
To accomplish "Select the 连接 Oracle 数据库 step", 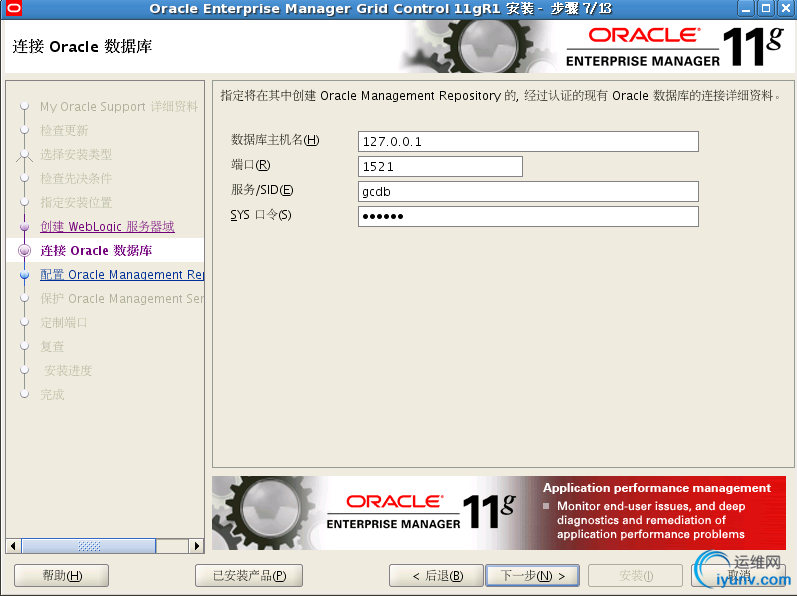I will tap(96, 250).
